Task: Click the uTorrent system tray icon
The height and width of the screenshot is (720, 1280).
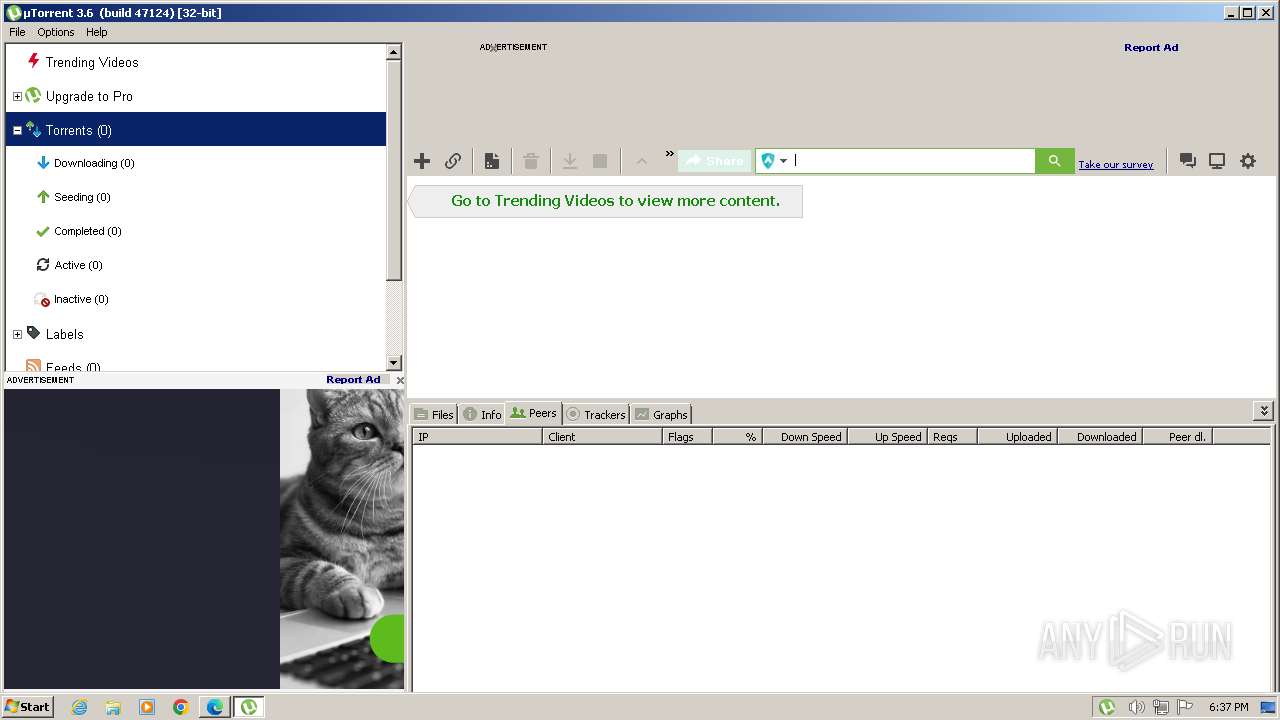Action: pyautogui.click(x=1107, y=707)
